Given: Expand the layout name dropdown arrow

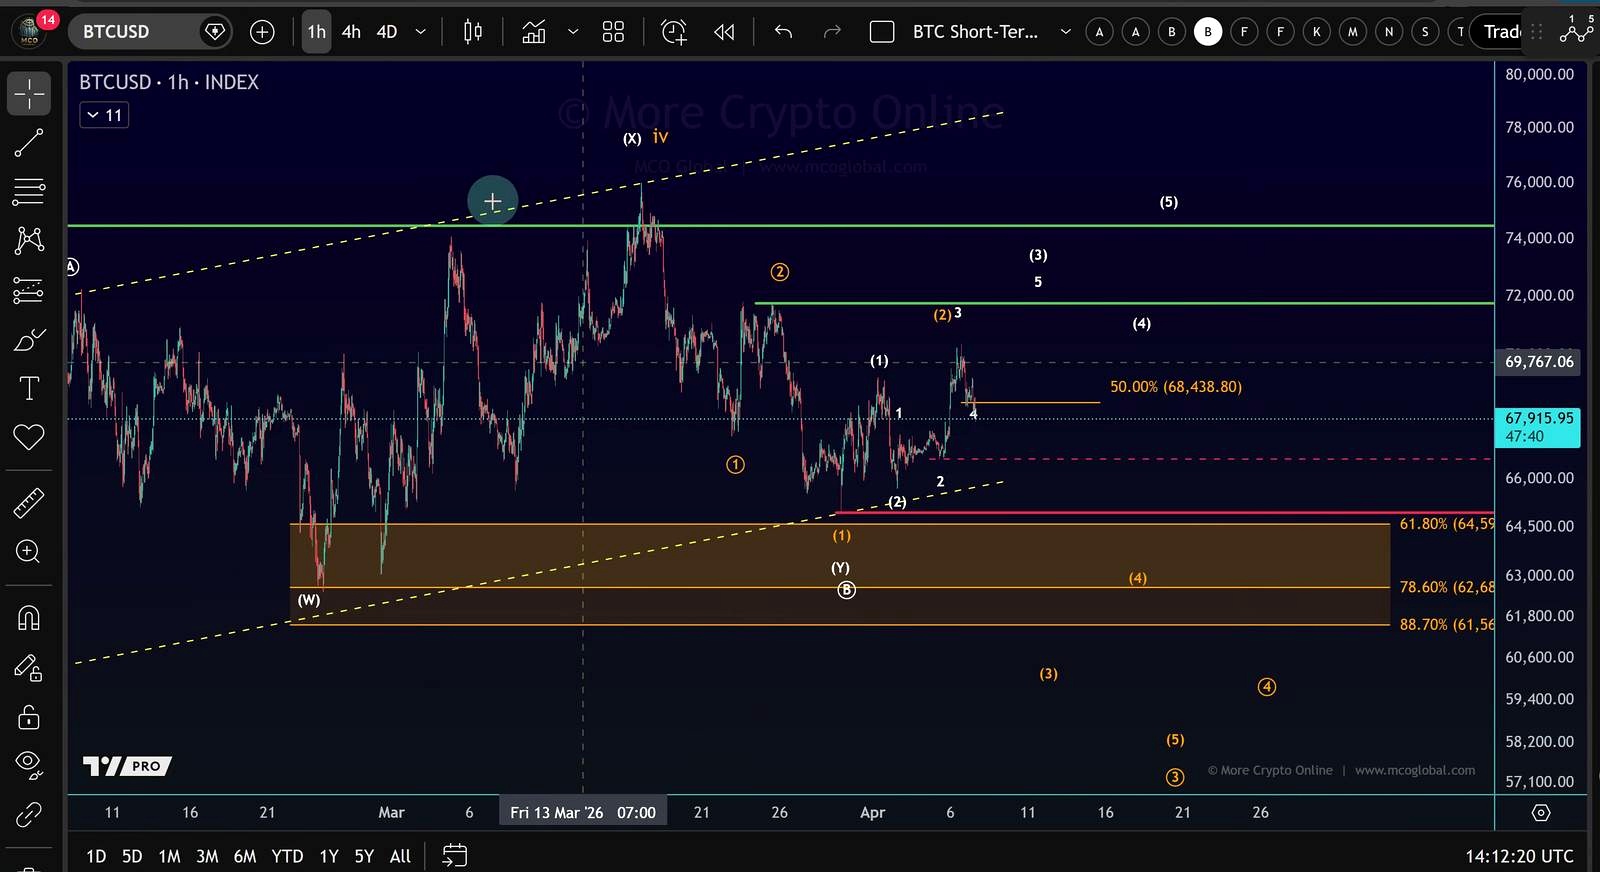Looking at the screenshot, I should pyautogui.click(x=1066, y=32).
